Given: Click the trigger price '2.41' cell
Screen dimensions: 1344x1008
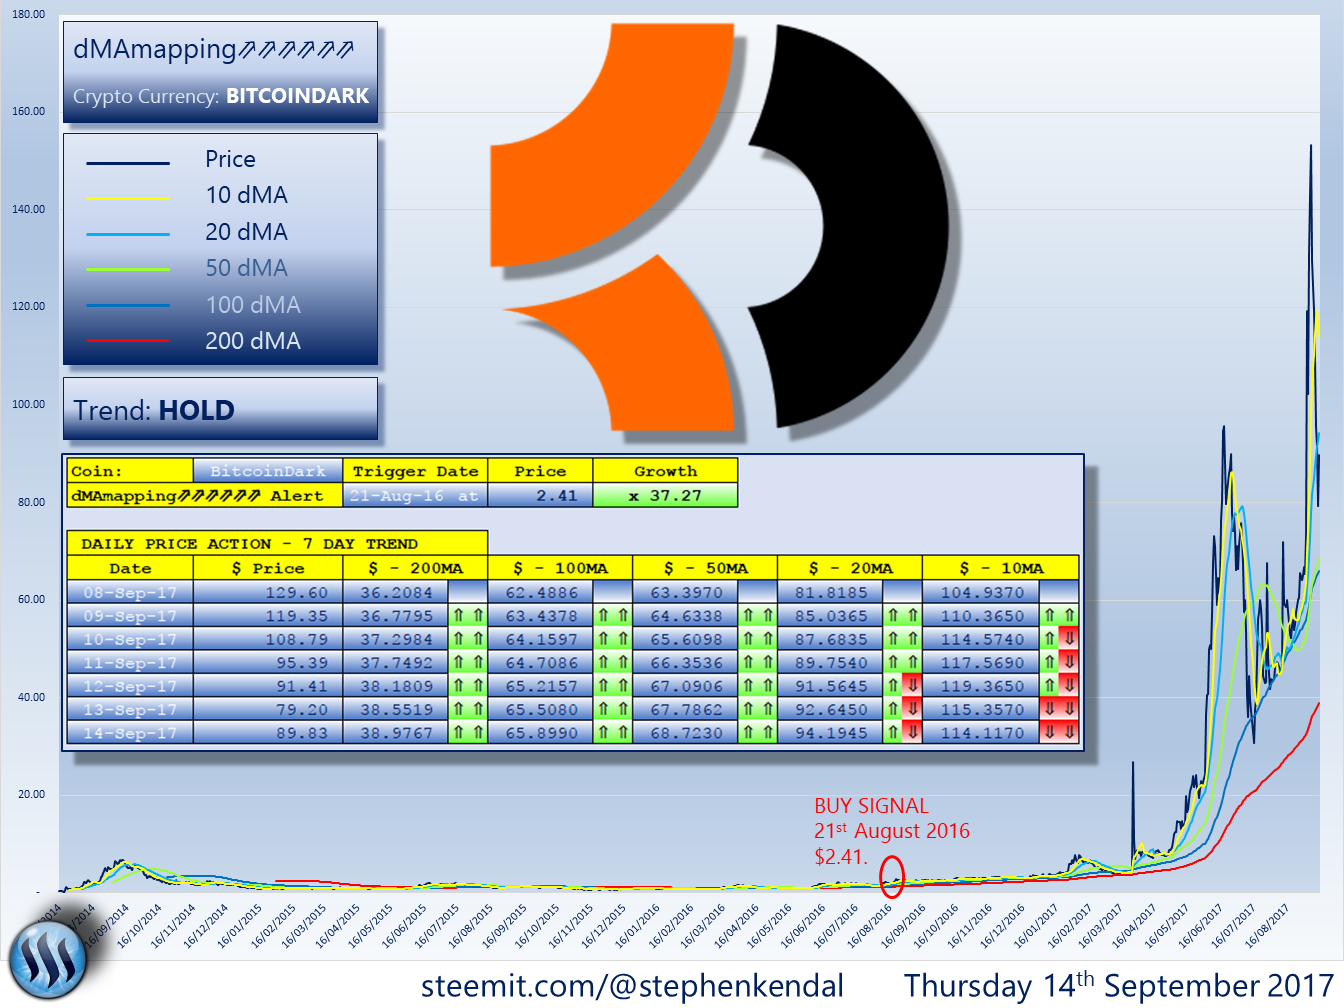Looking at the screenshot, I should pos(540,495).
